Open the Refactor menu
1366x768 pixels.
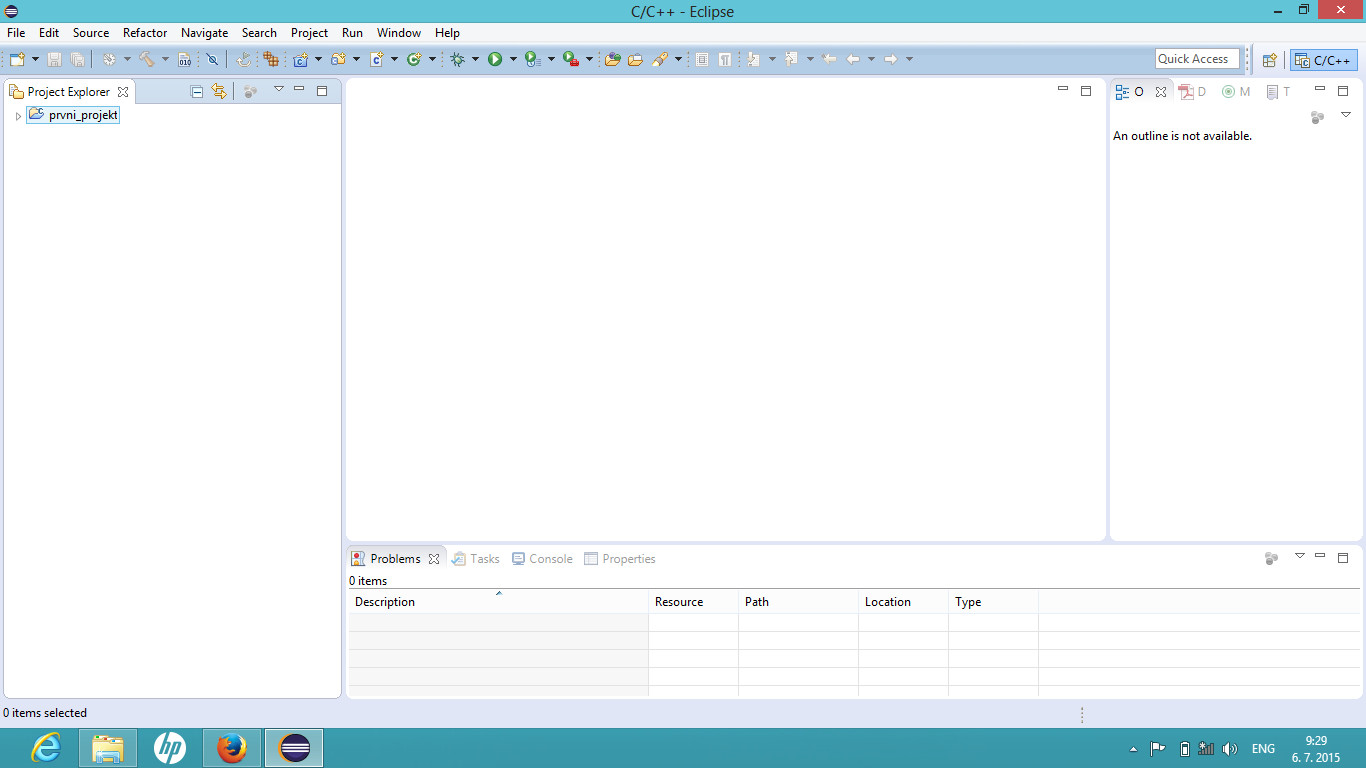tap(145, 33)
